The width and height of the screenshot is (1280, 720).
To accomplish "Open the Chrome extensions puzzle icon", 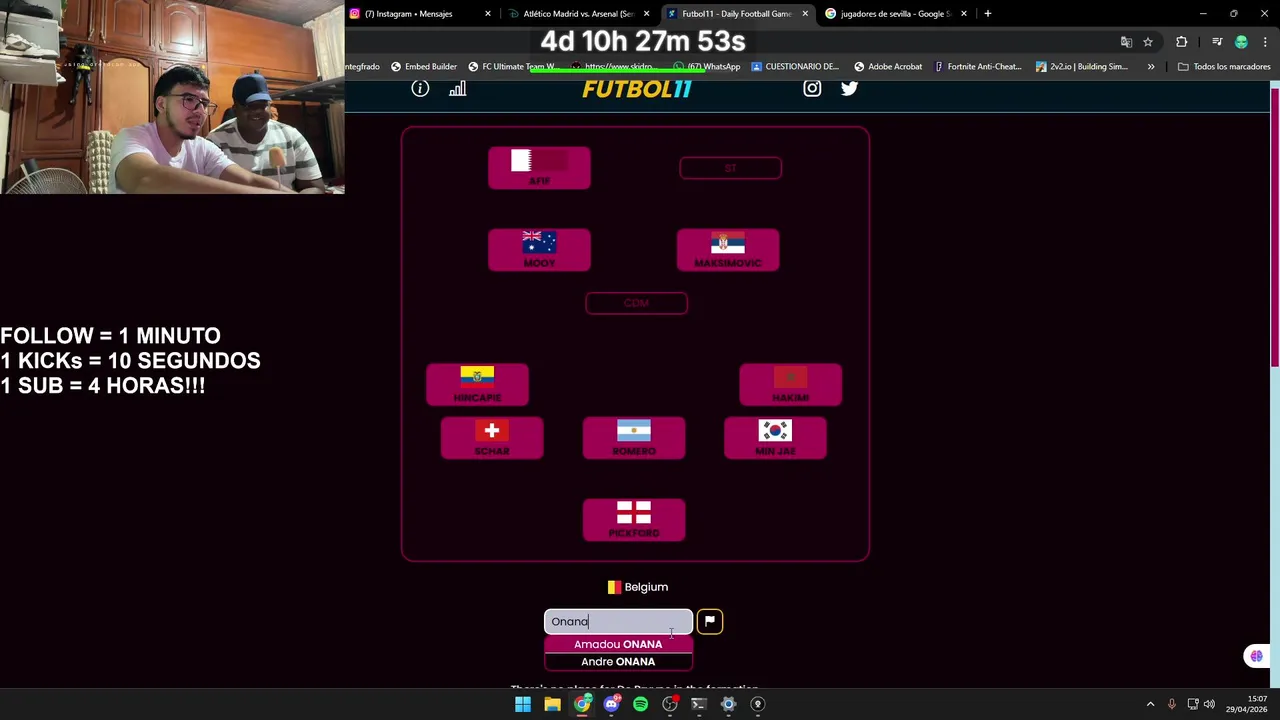I will point(1182,42).
